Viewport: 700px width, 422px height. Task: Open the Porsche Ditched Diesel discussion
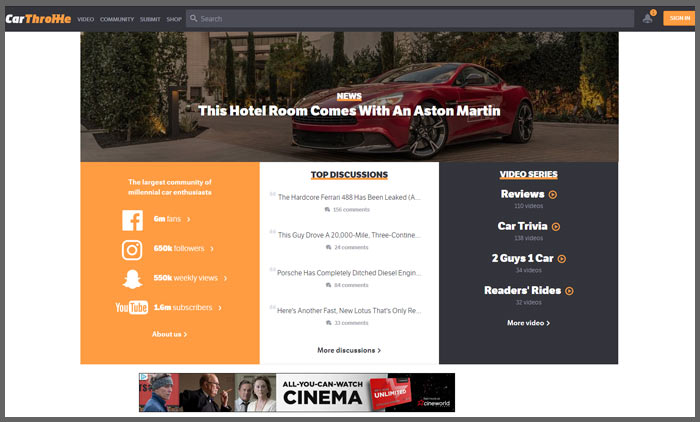pos(349,273)
